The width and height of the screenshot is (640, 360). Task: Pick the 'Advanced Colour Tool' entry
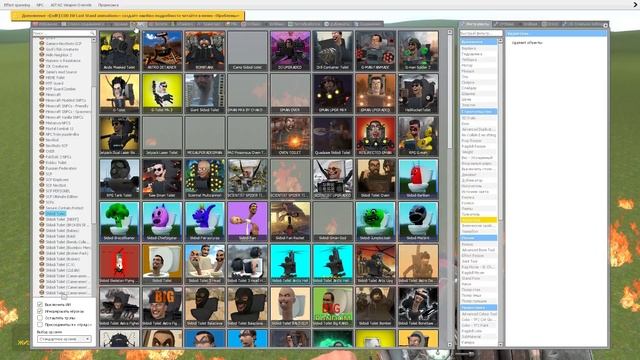coord(479,314)
